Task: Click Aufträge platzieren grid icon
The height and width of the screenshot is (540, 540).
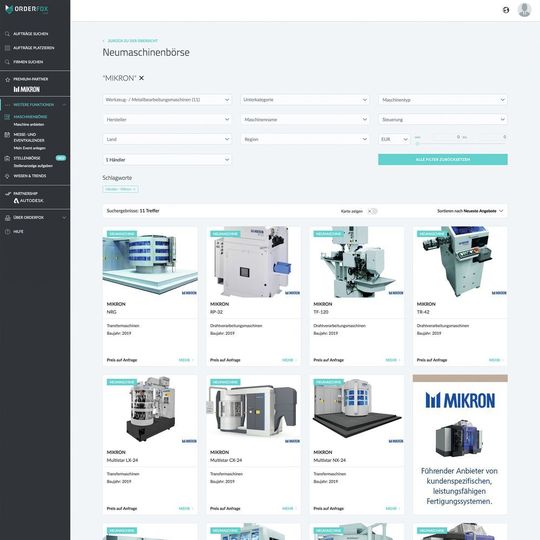Action: (7, 48)
